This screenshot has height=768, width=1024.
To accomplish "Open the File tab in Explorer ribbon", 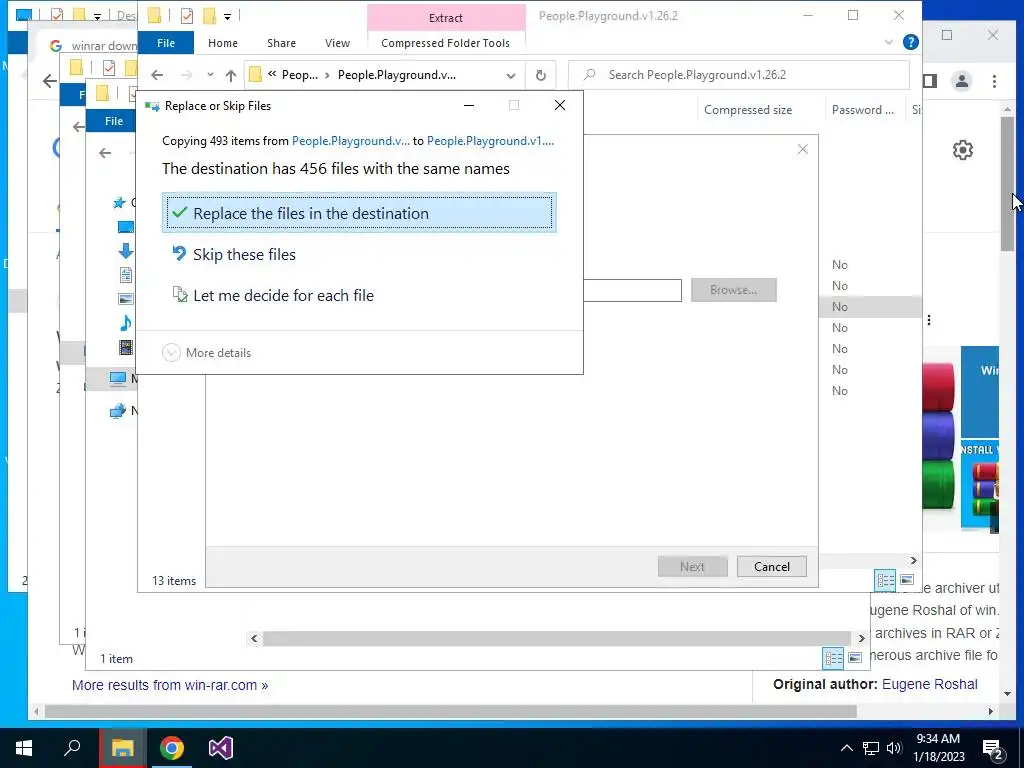I will click(x=166, y=42).
